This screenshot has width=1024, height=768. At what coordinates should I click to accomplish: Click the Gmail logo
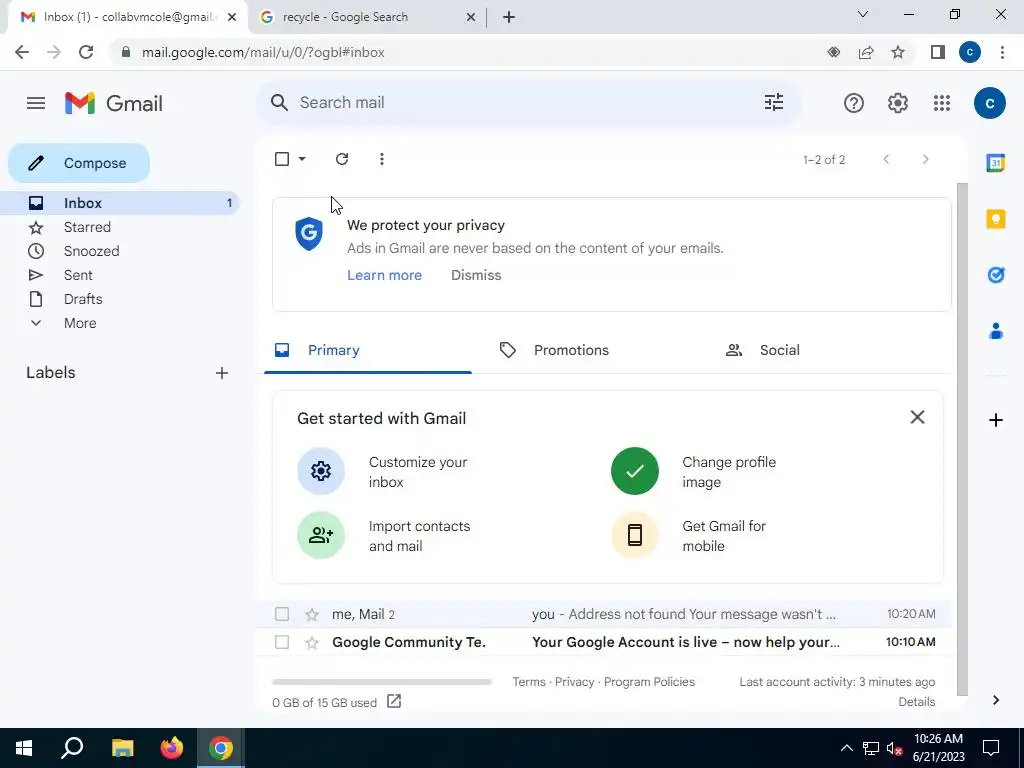(114, 103)
